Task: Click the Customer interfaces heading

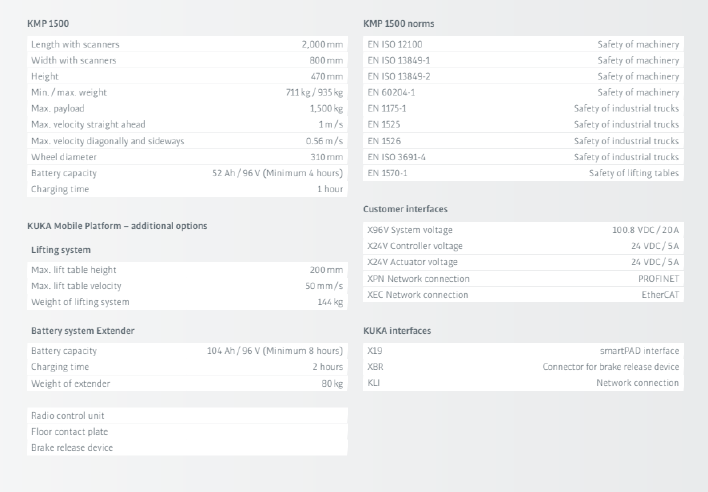Action: [405, 209]
